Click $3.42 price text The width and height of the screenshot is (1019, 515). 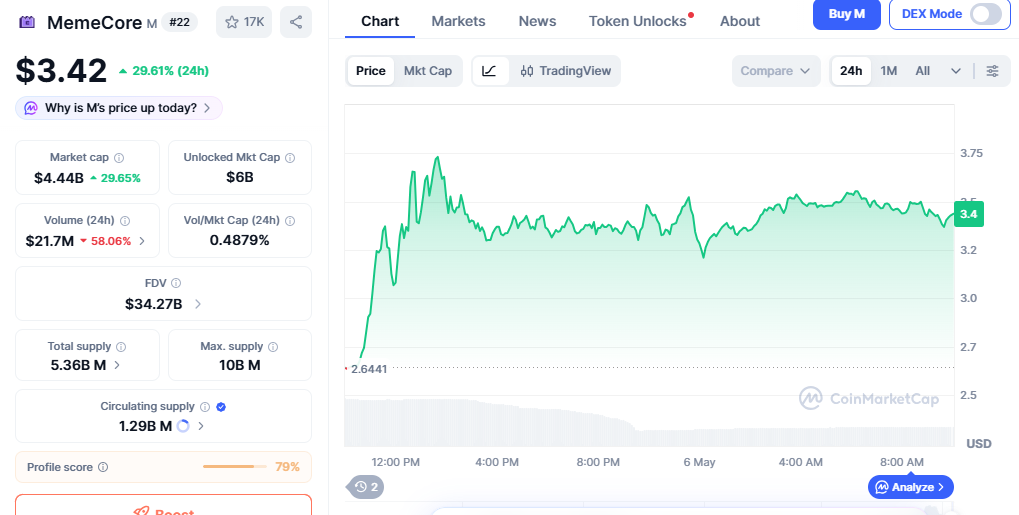coord(61,70)
